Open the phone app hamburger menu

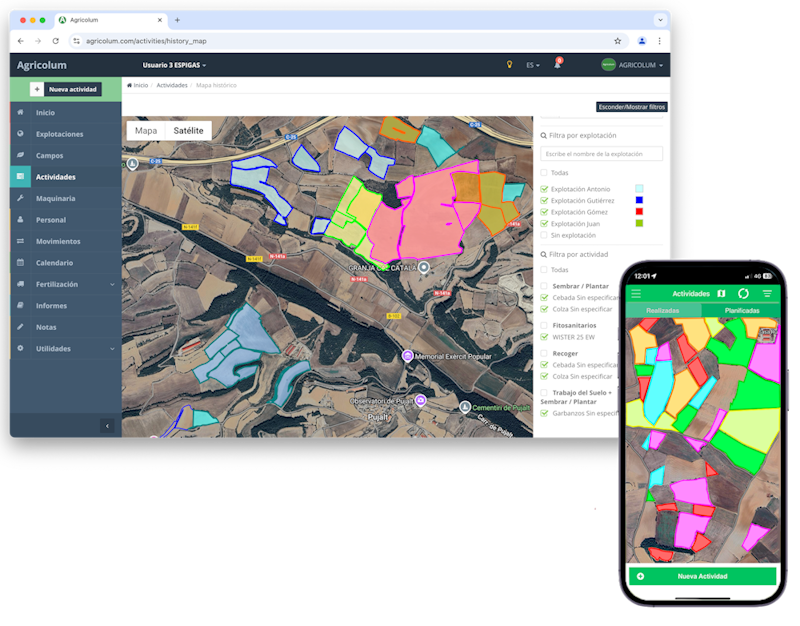(x=636, y=293)
